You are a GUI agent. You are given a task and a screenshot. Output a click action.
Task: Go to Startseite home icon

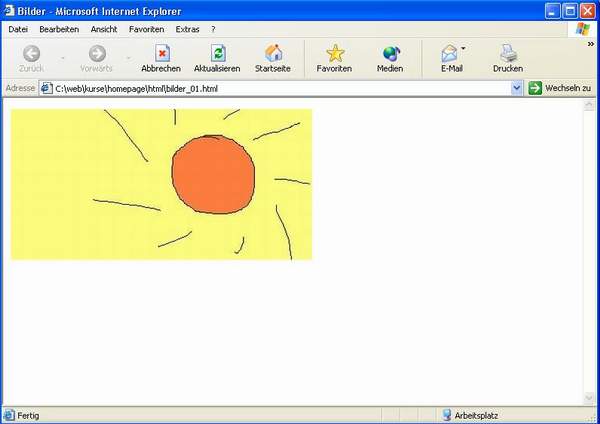point(274,53)
